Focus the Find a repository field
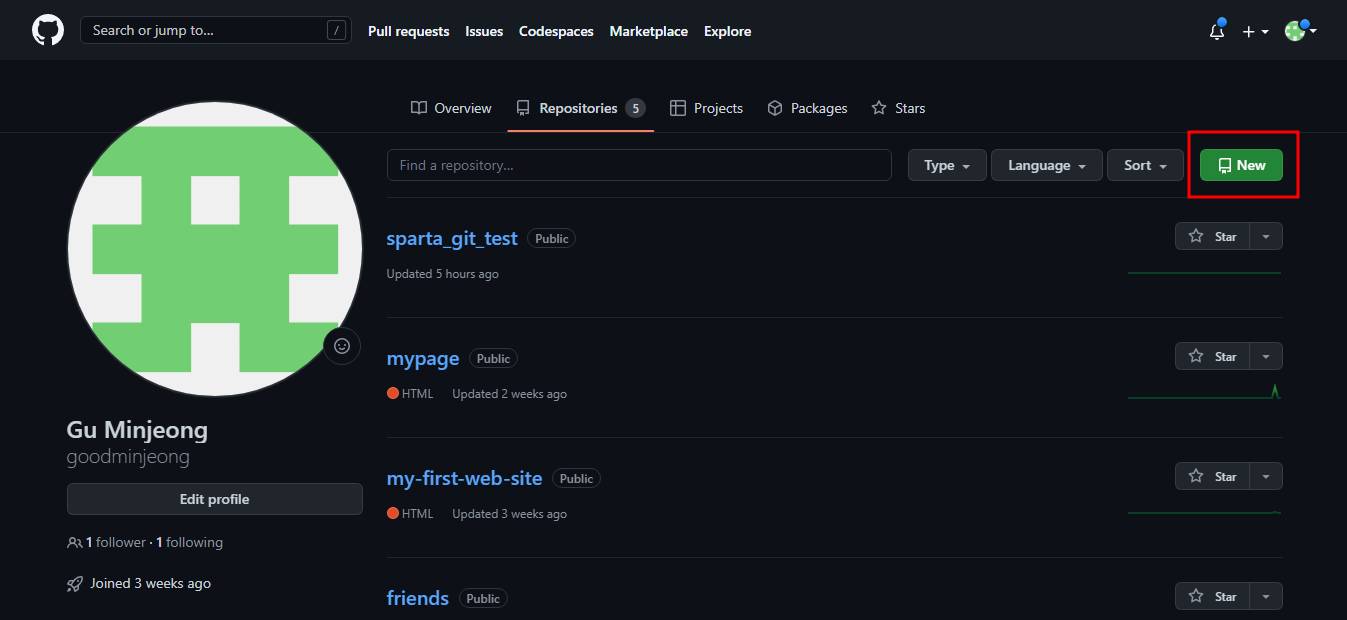This screenshot has width=1347, height=620. (639, 165)
